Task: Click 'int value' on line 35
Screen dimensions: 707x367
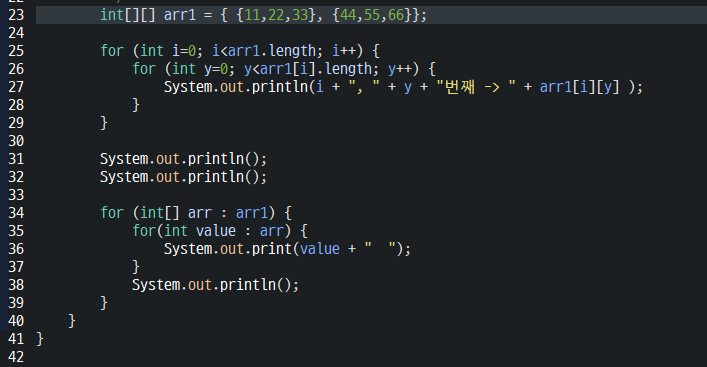Action: click(x=200, y=231)
